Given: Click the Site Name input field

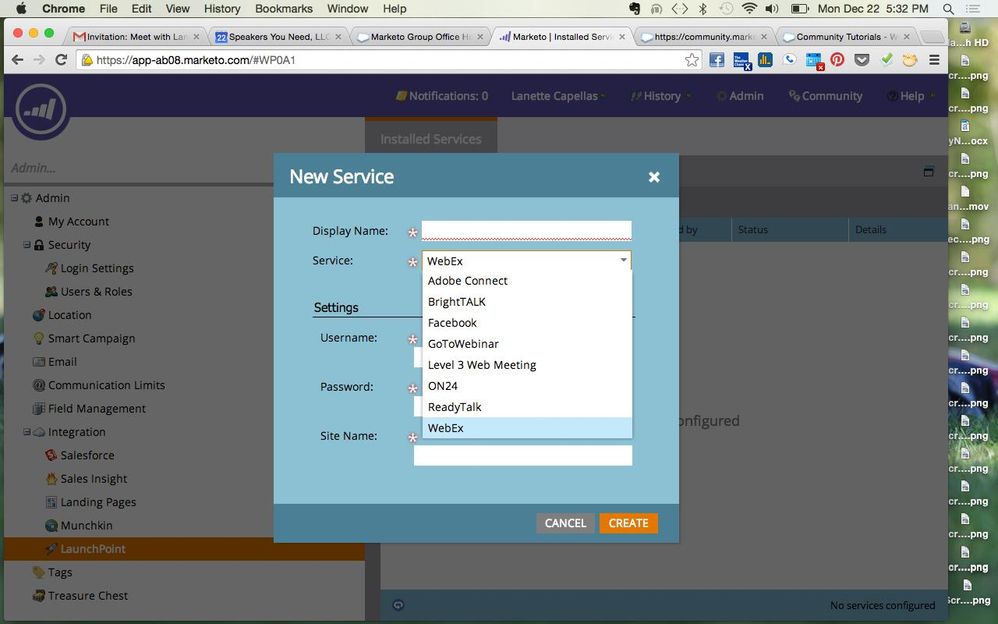Looking at the screenshot, I should [523, 455].
